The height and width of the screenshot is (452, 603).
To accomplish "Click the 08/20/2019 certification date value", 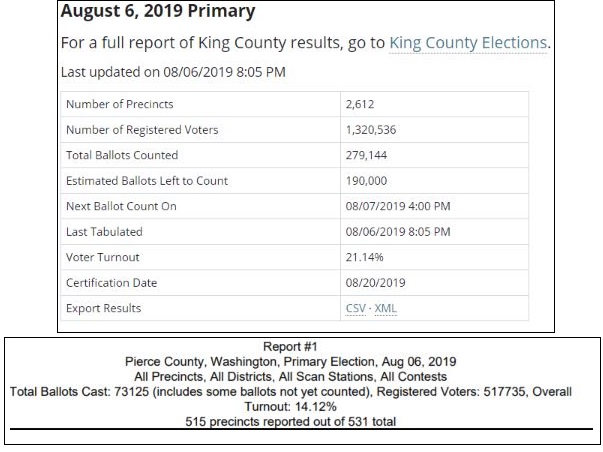I will click(x=375, y=282).
